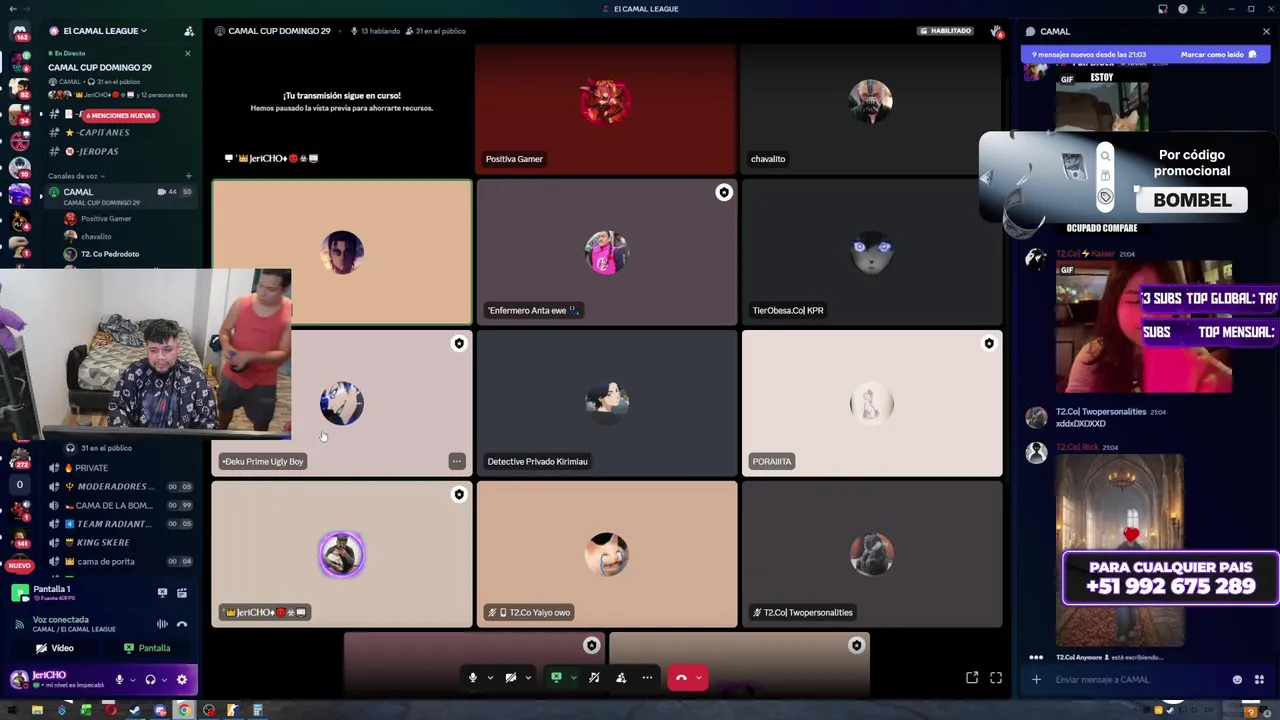Focus the PORAIIITA participant tile

coord(871,403)
